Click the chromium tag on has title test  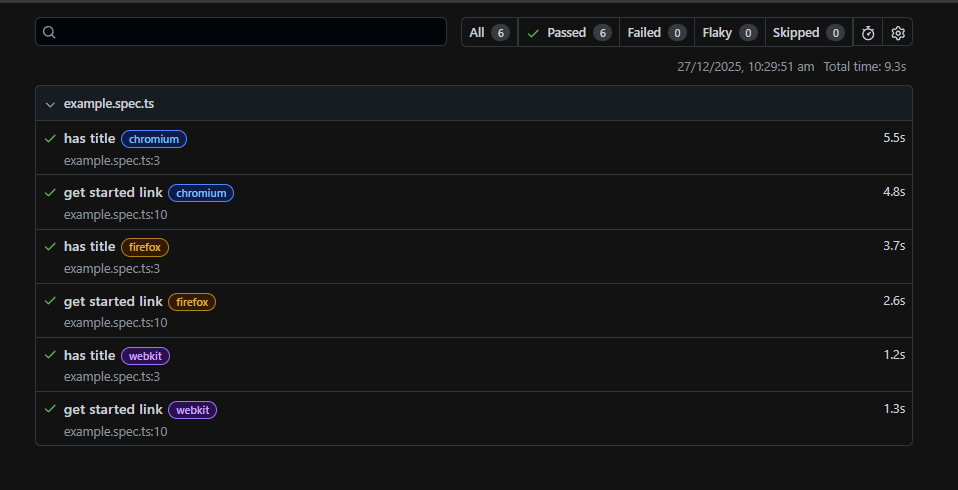click(154, 139)
